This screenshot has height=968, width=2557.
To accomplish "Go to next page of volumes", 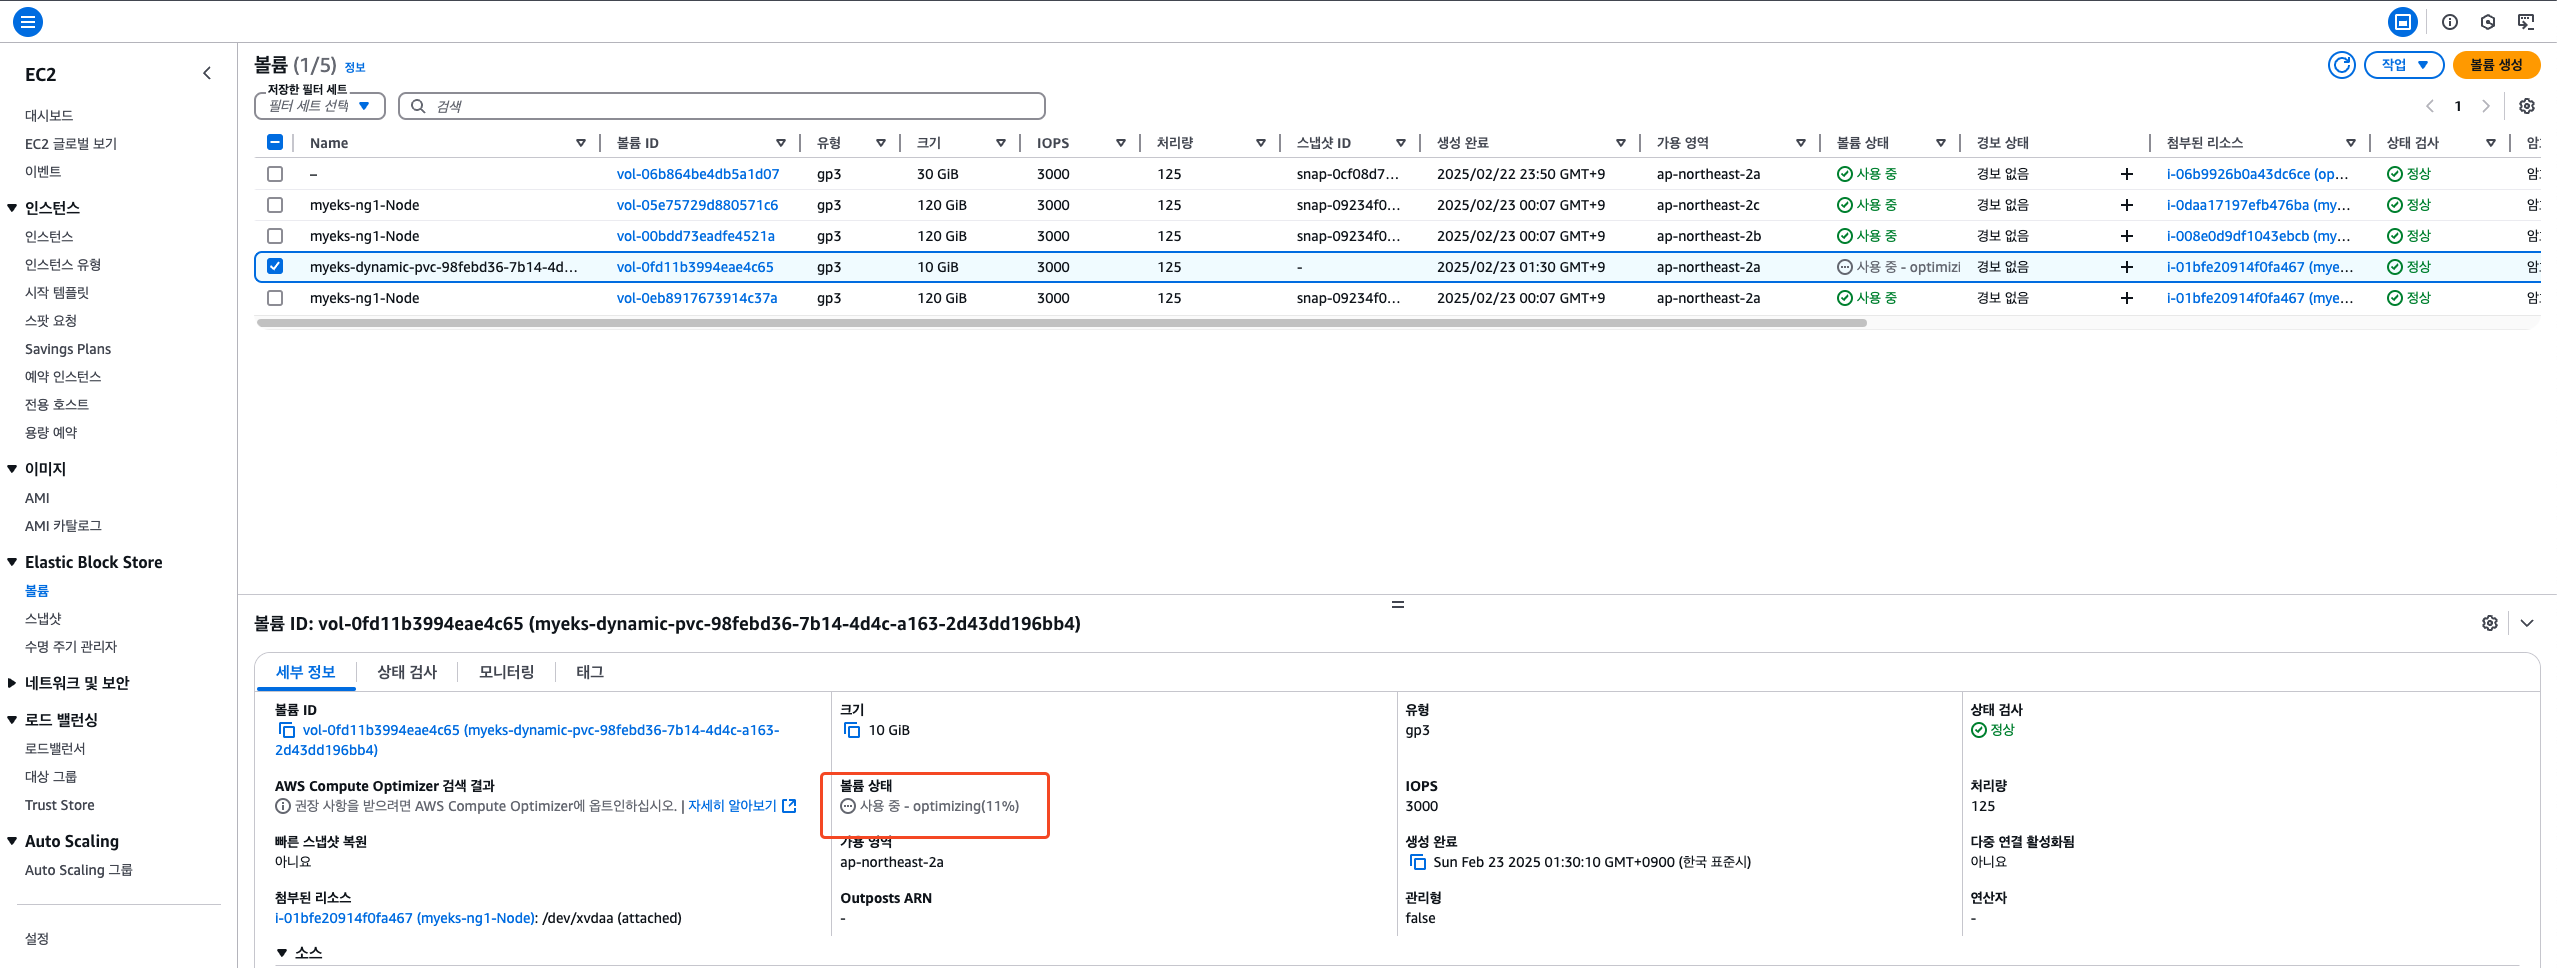I will point(2486,106).
